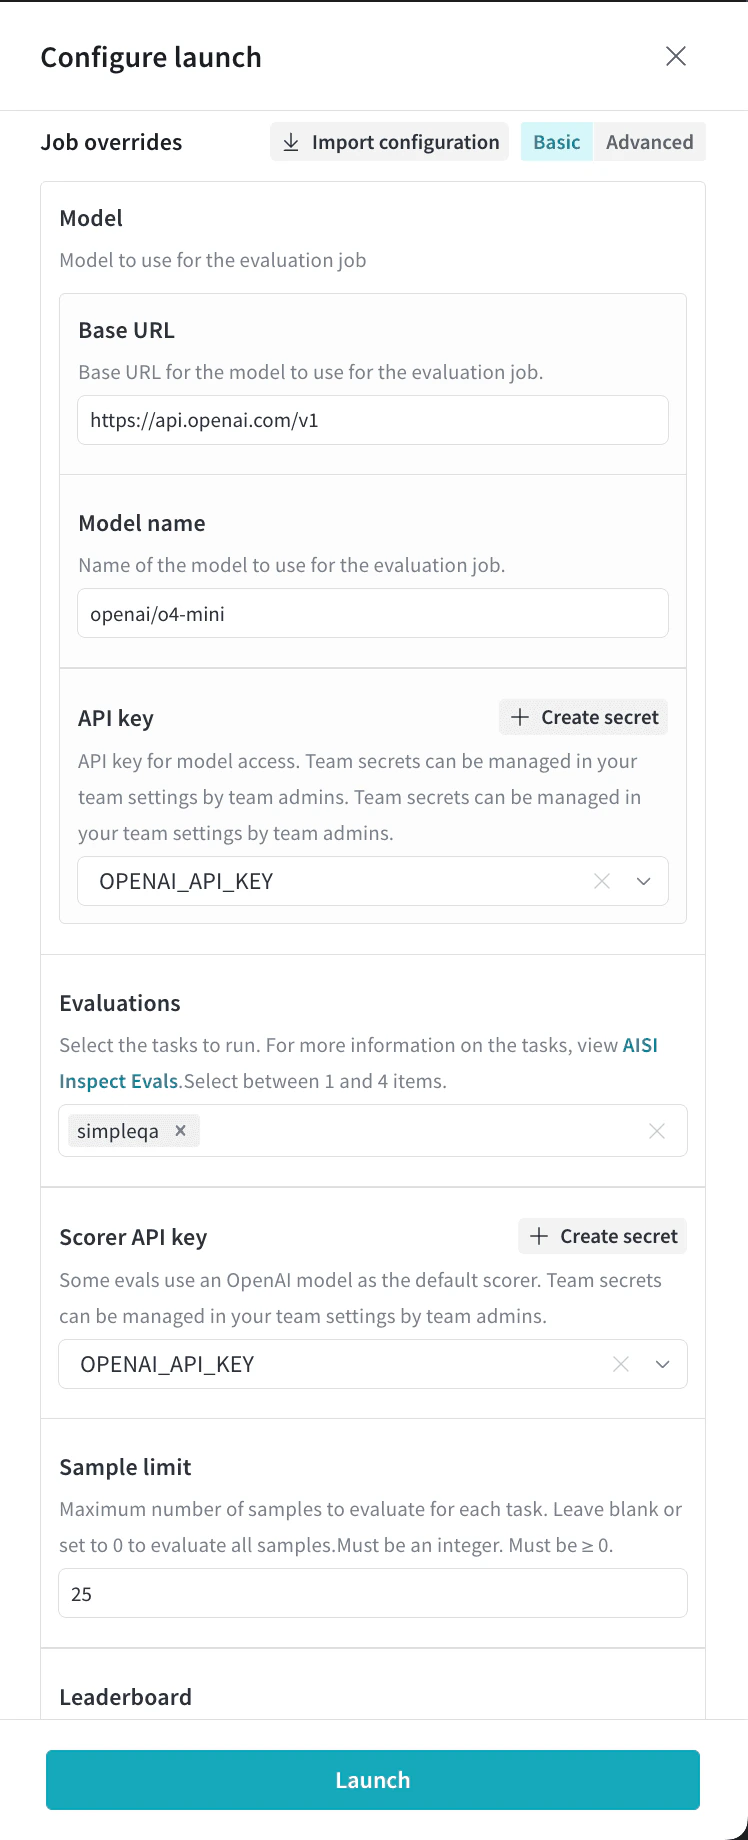Launch the evaluation job
748x1840 pixels.
click(x=373, y=1780)
